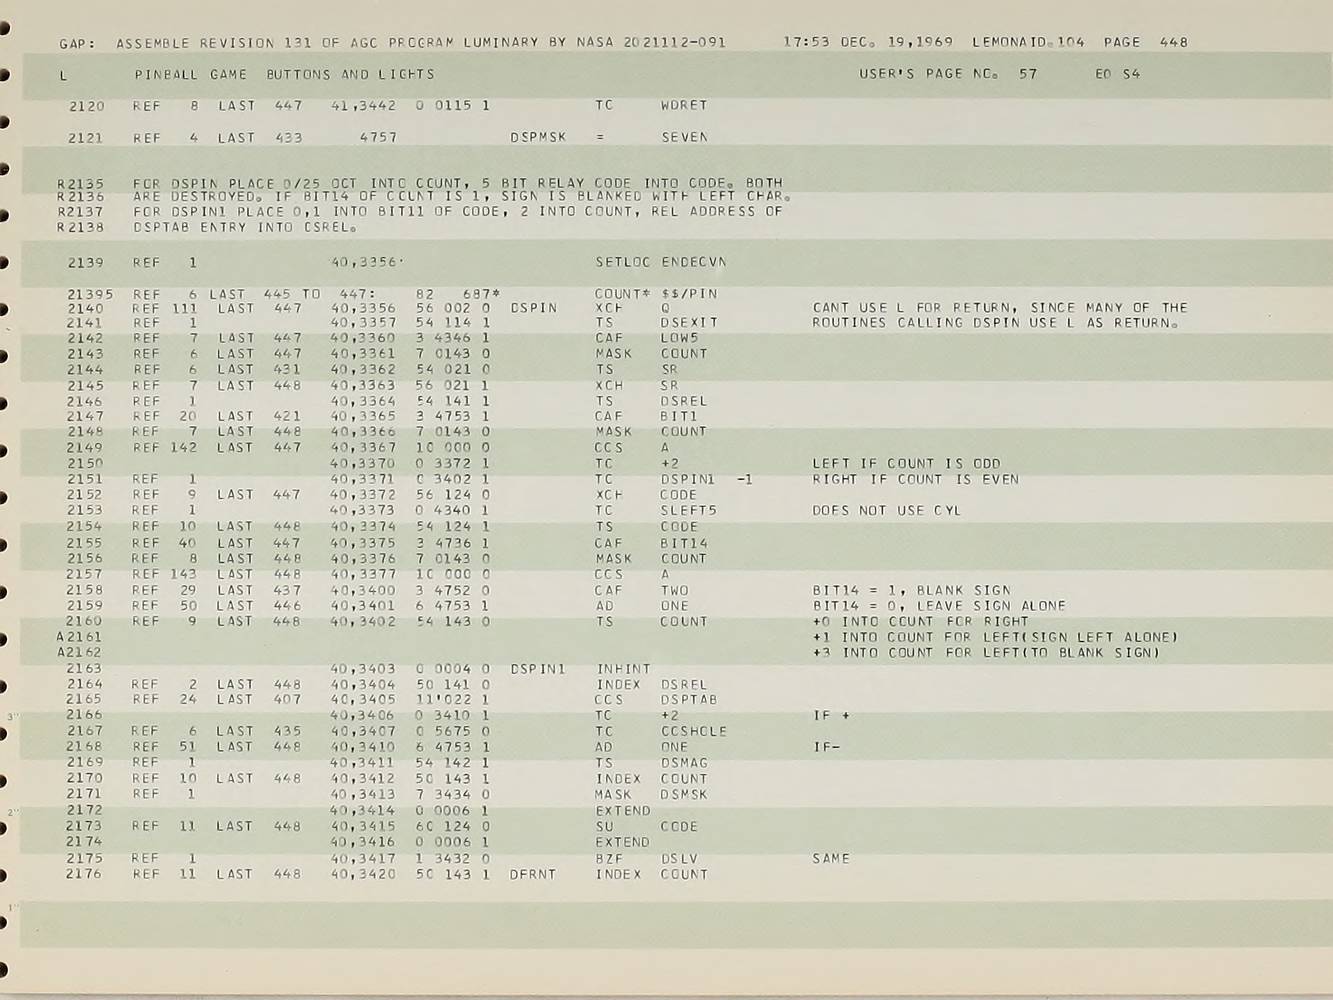The image size is (1333, 1000).
Task: Click comment 'BIT14 = 0, LEAVE SIGN ALONE'
Action: [x=939, y=605]
